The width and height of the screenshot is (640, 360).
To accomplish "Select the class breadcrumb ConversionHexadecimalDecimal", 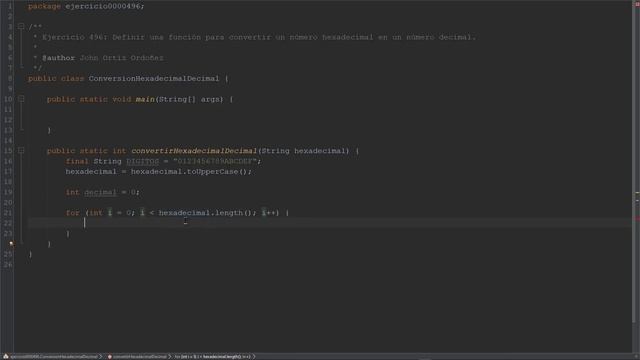I will coord(54,356).
